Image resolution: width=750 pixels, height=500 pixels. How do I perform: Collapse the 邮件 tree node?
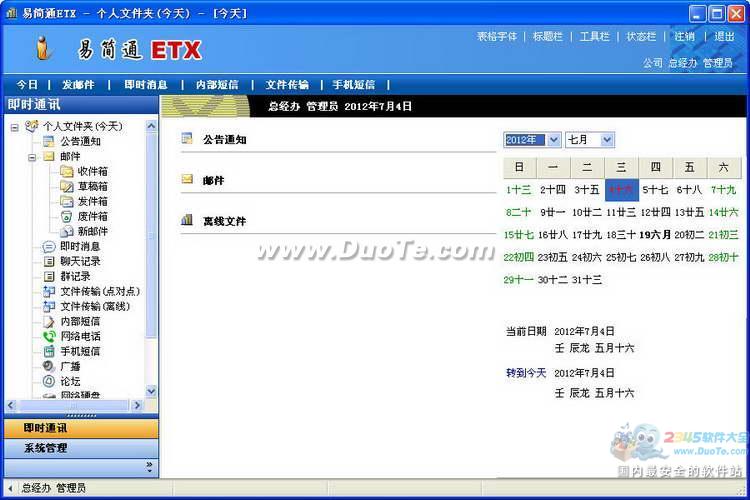click(x=32, y=157)
